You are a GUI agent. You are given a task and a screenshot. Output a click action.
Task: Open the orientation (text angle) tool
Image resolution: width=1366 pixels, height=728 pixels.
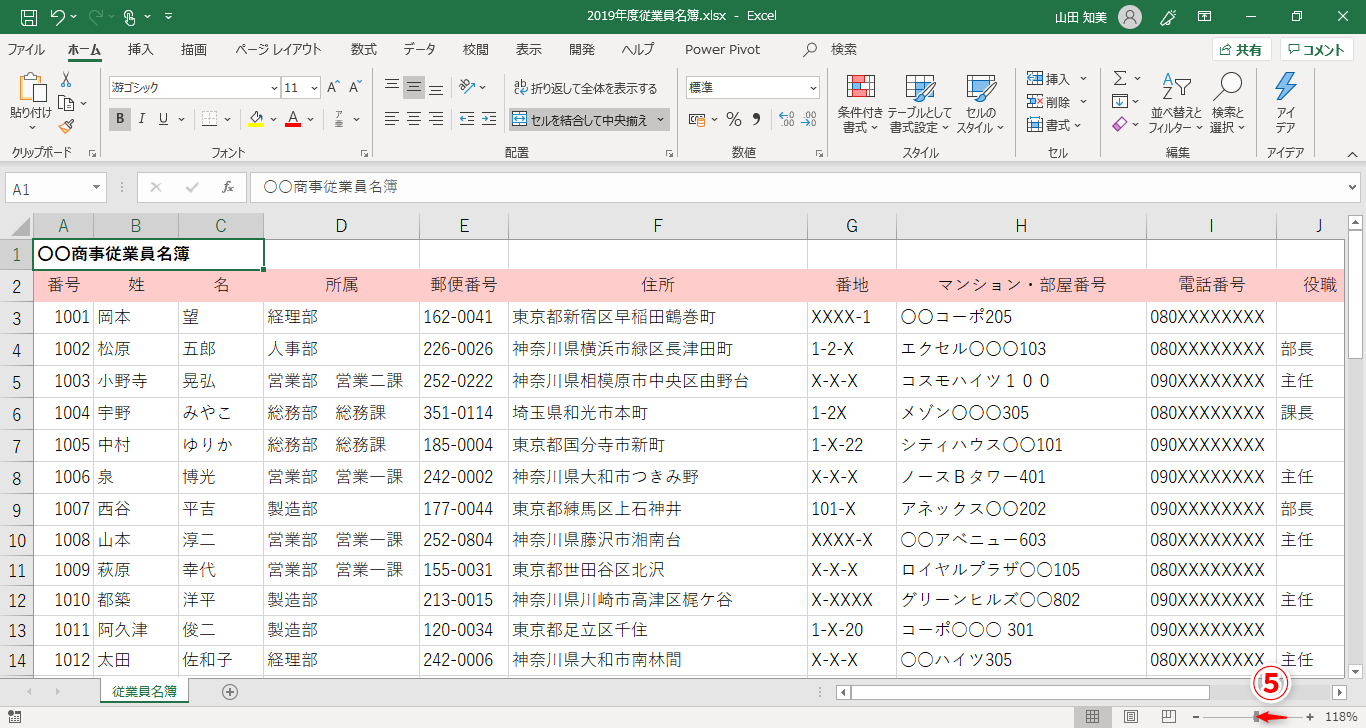468,87
